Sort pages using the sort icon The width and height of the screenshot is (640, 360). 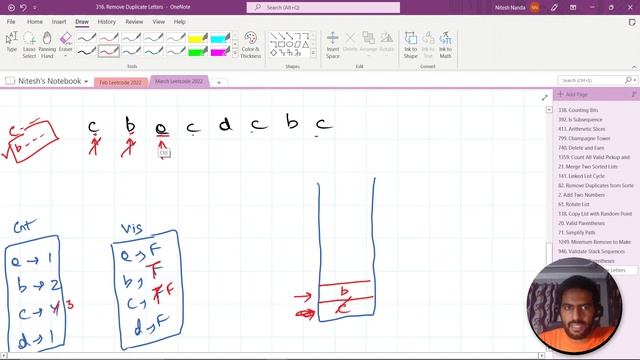click(634, 94)
